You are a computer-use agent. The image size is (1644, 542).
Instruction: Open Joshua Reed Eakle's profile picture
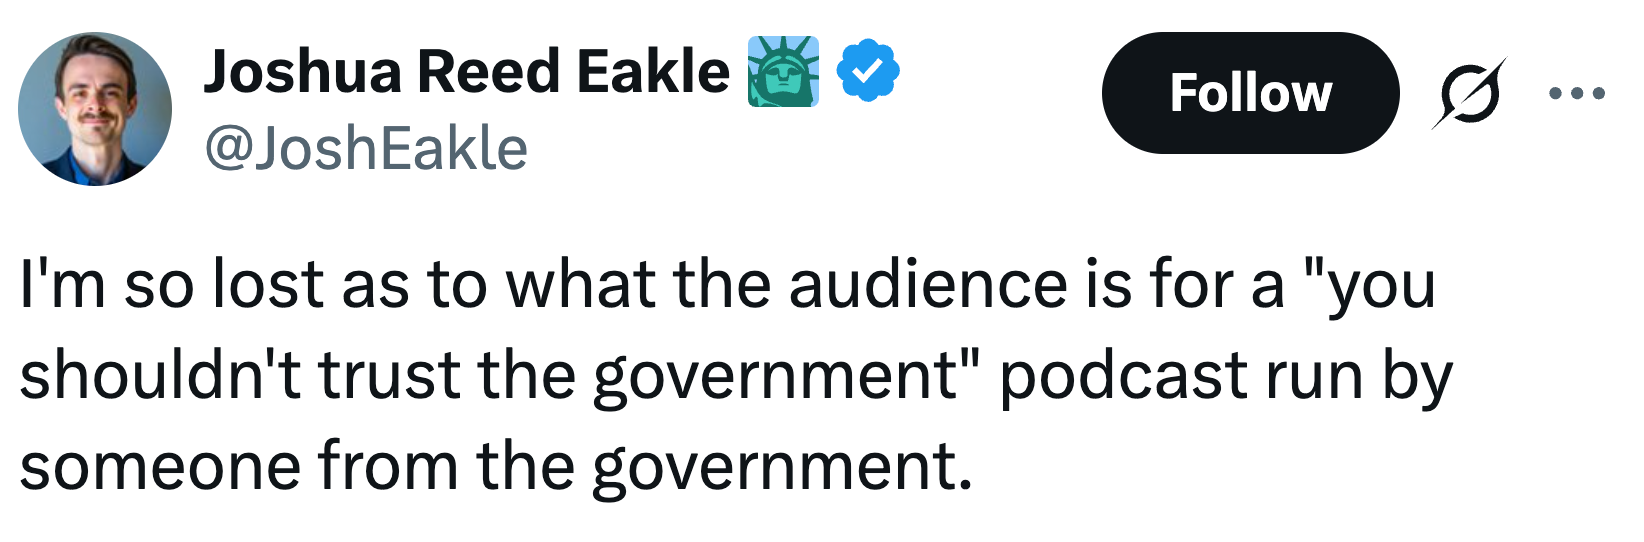pos(95,109)
